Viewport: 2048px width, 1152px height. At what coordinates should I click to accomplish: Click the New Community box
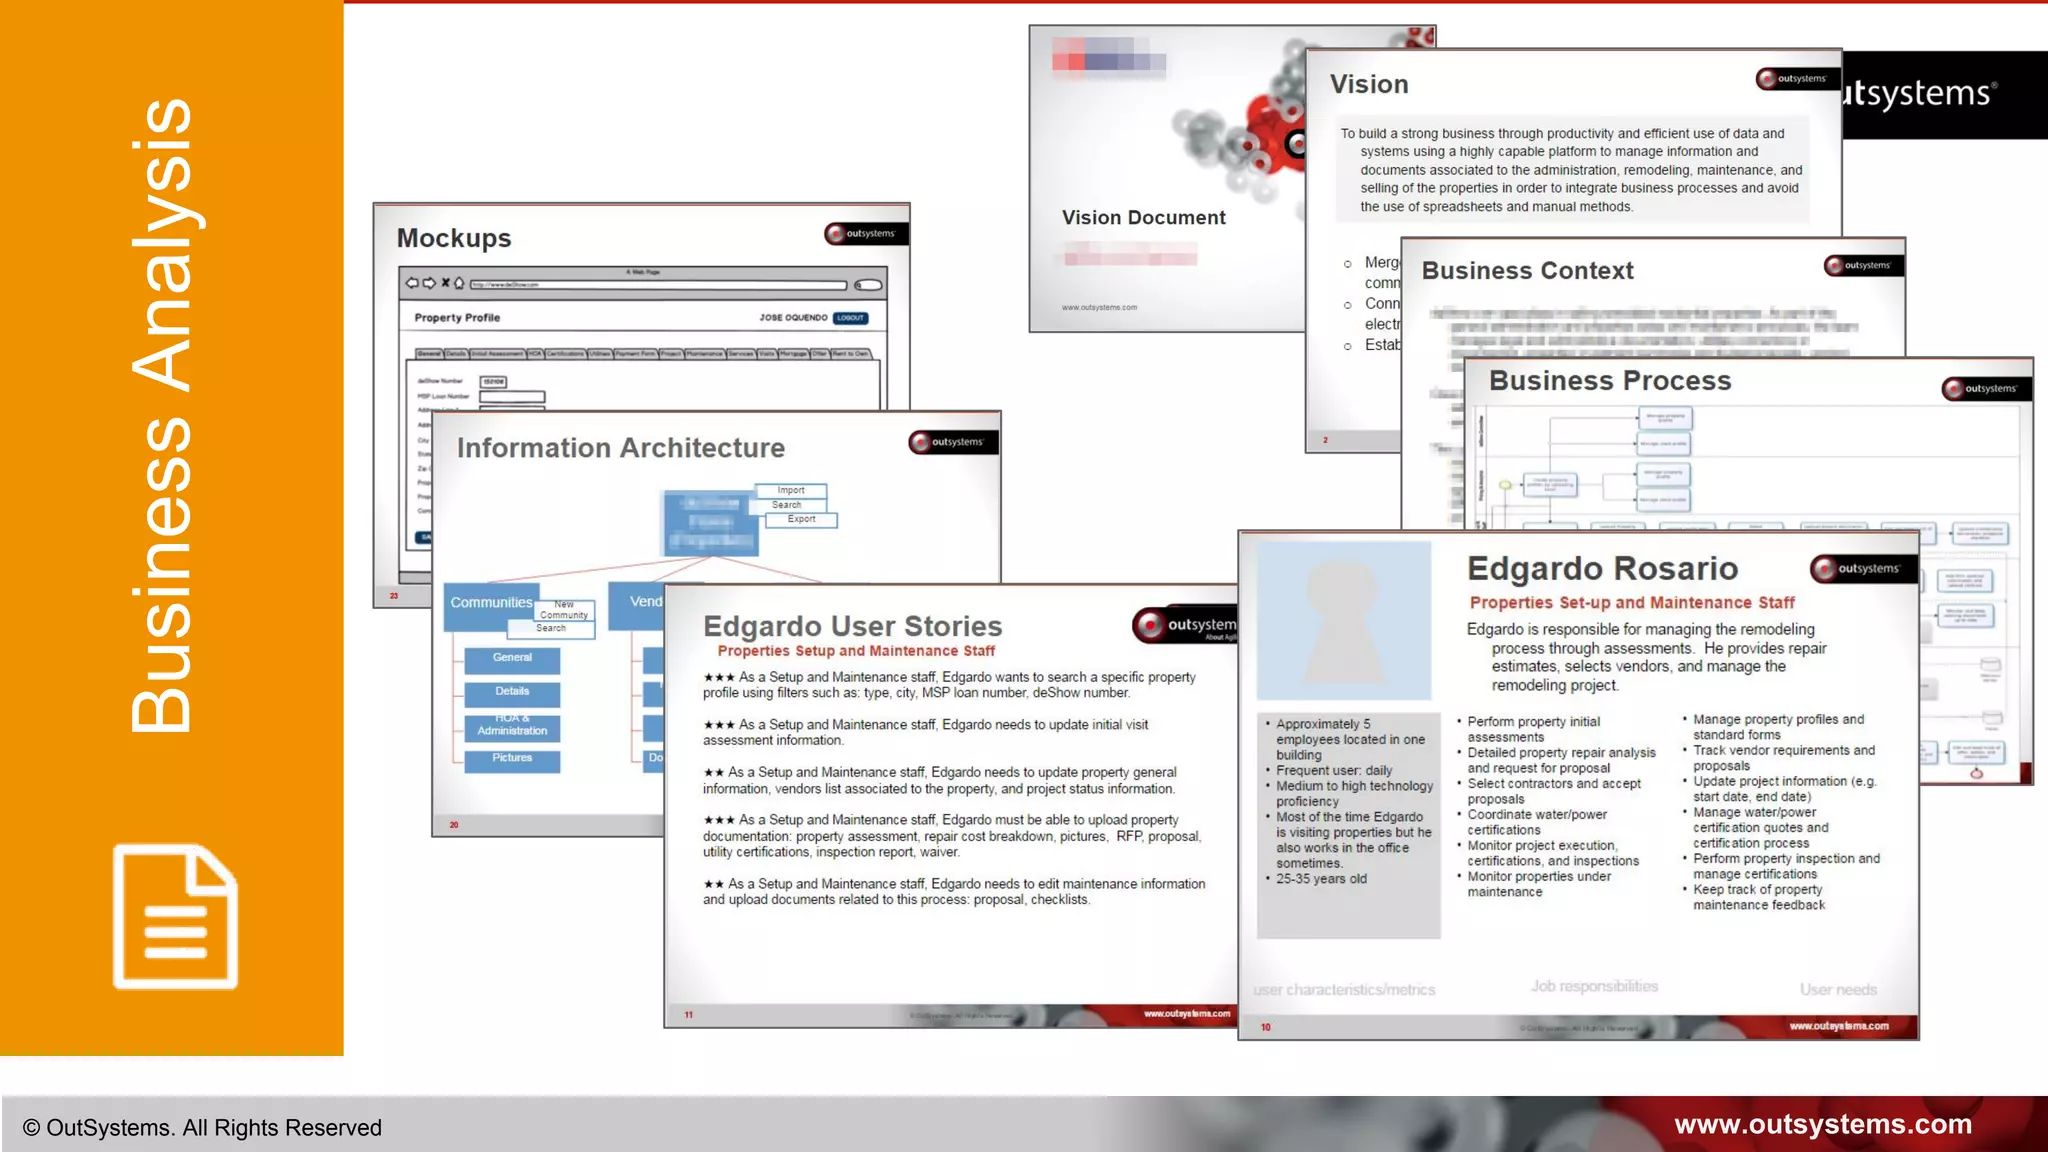[x=564, y=610]
